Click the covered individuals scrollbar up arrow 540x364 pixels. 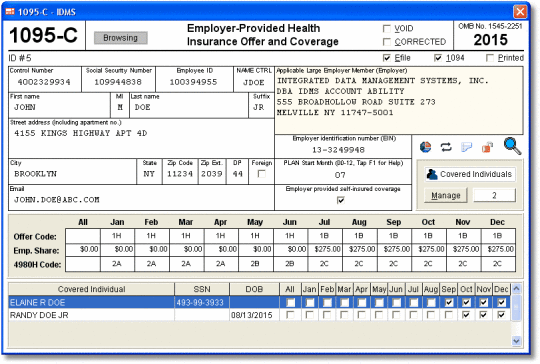(516, 289)
